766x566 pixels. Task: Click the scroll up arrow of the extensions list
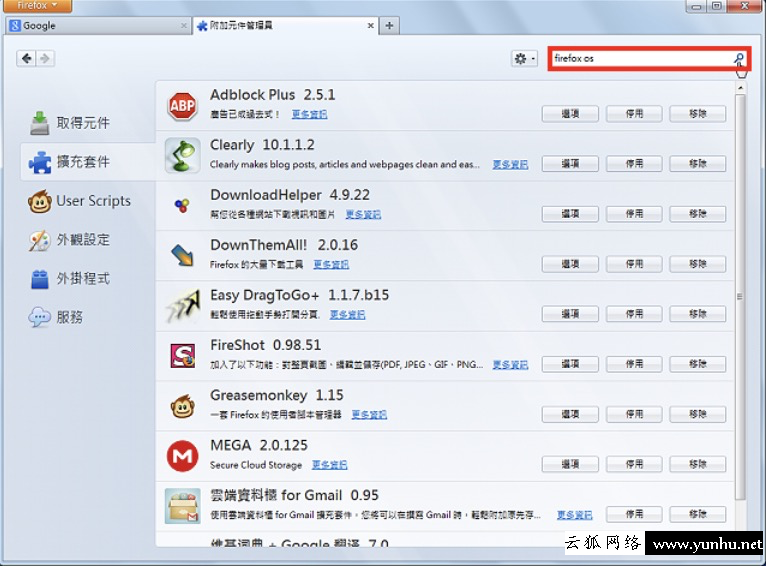tap(740, 88)
